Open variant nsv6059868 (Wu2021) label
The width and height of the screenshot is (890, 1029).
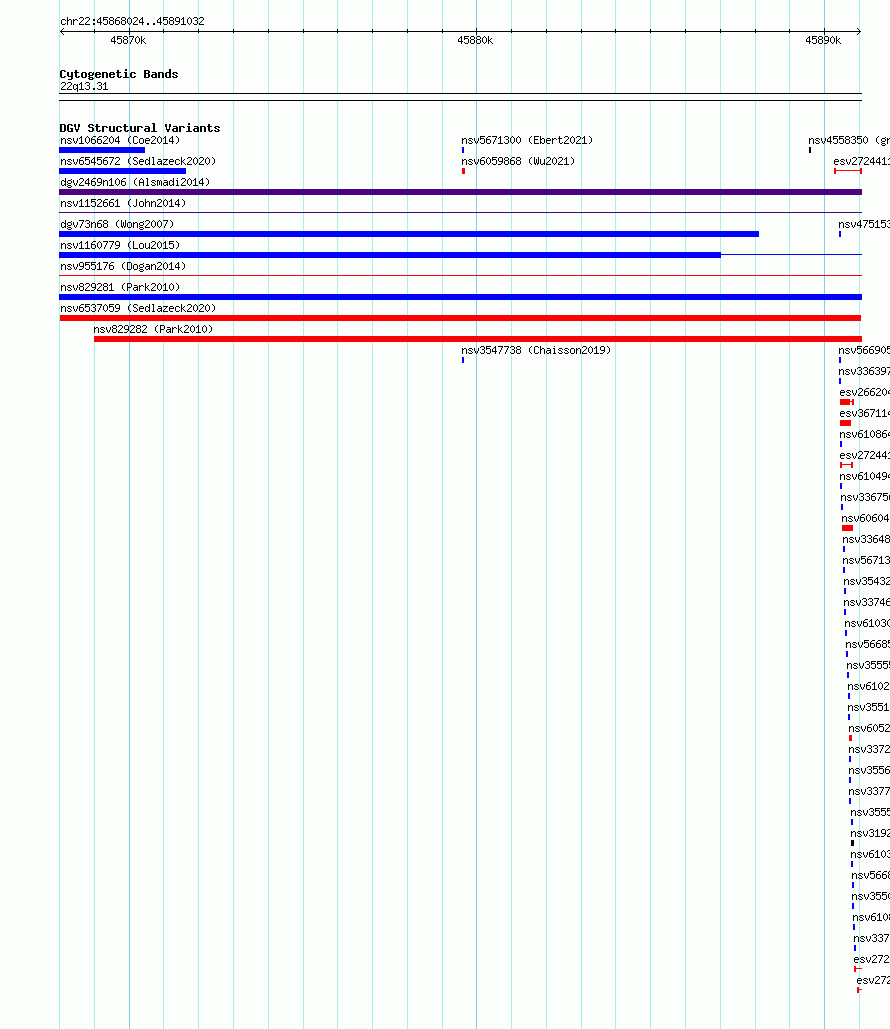click(x=518, y=161)
